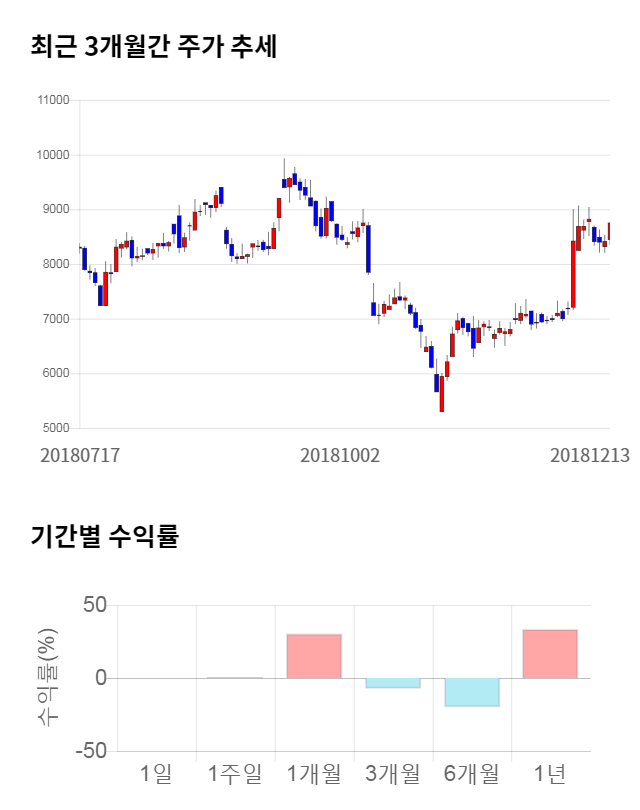
Task: Click the 1일 period label
Action: tap(156, 773)
